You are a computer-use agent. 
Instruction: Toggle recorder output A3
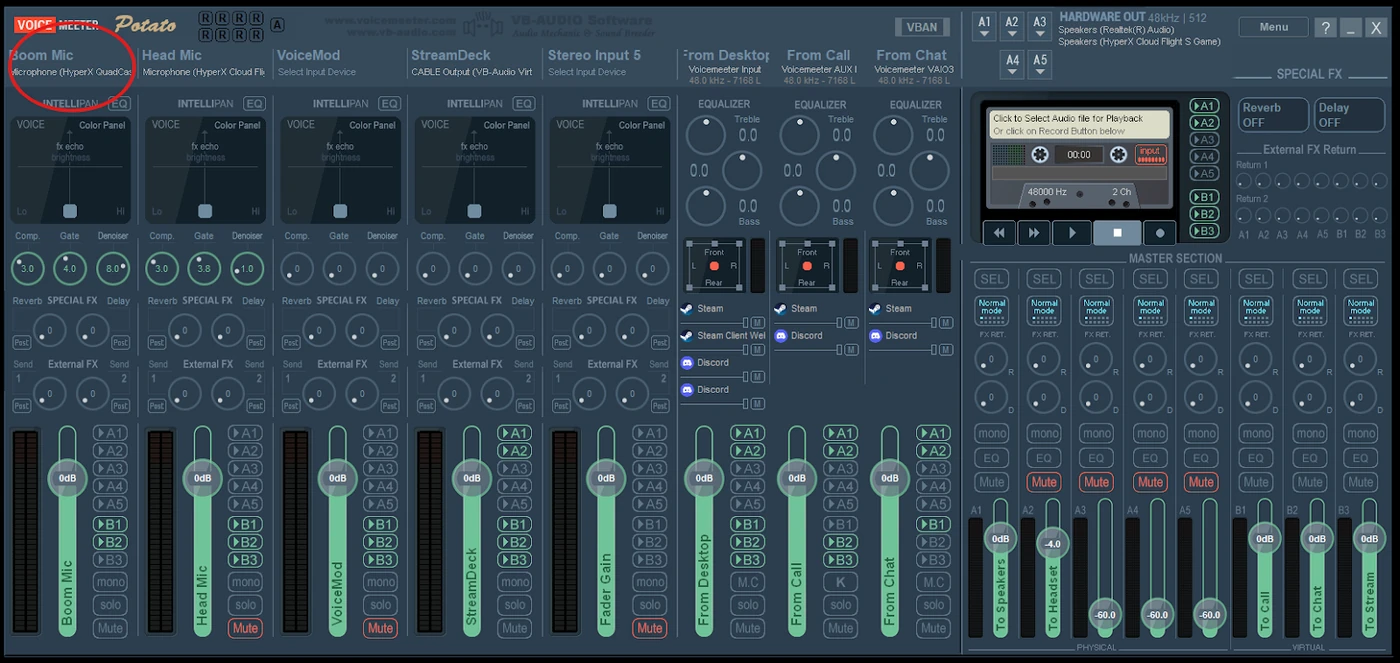click(x=1205, y=140)
